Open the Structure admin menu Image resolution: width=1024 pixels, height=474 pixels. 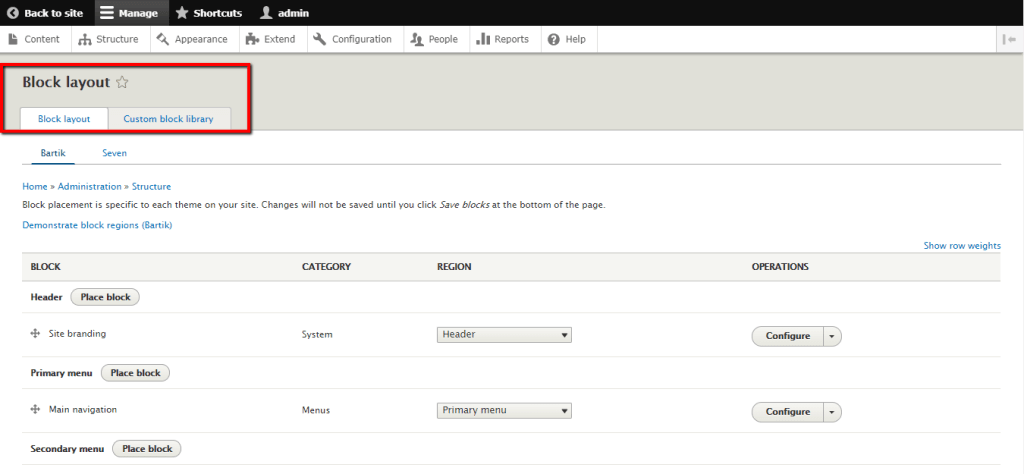tap(110, 39)
